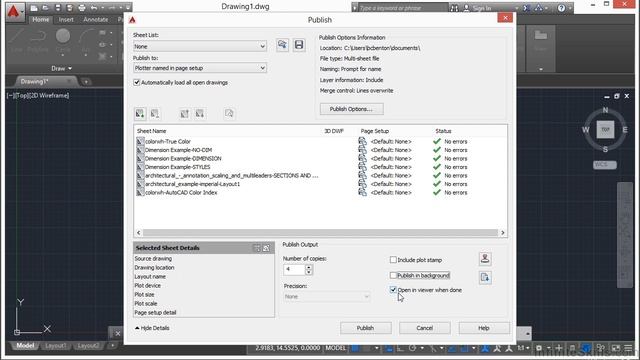Click the Save icon in quick access toolbar
The image size is (640, 360).
(x=58, y=8)
